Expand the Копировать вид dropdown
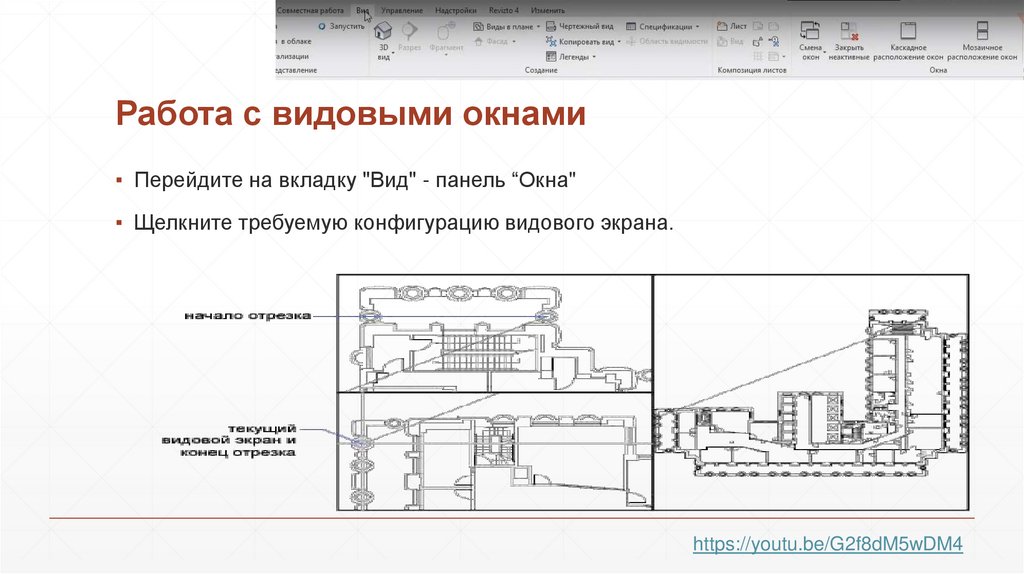1024x574 pixels. tap(619, 42)
